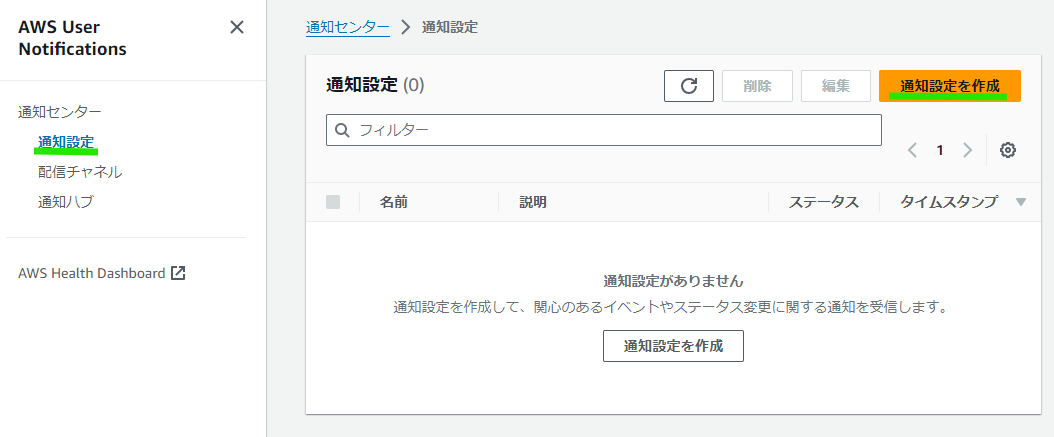Click the orange 通知設定を作成 button

(950, 86)
